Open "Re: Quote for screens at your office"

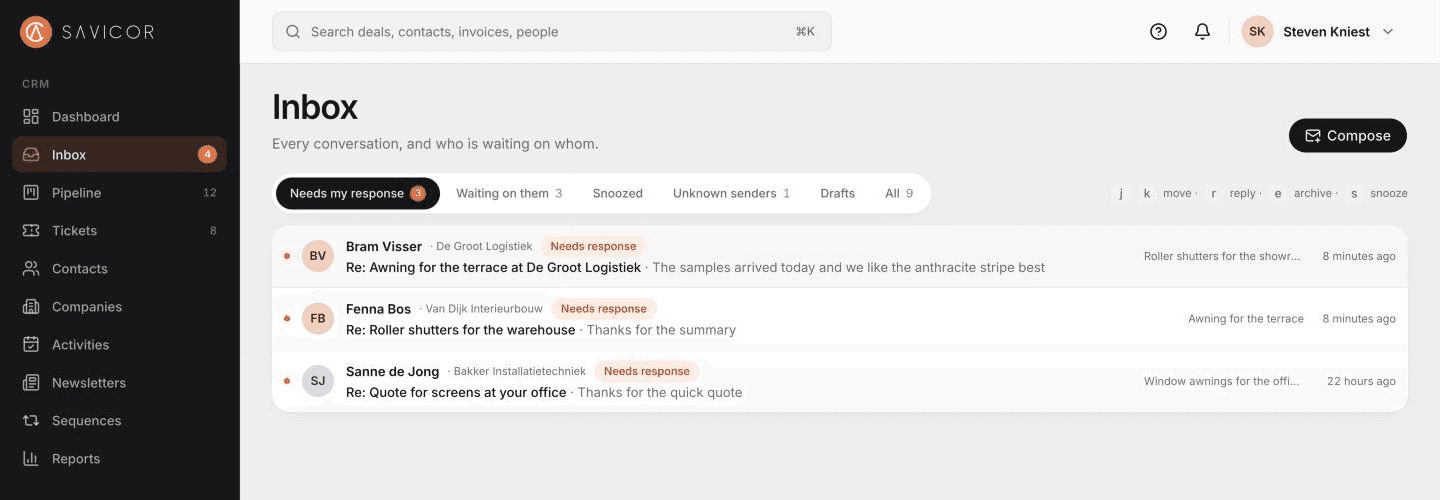point(456,393)
